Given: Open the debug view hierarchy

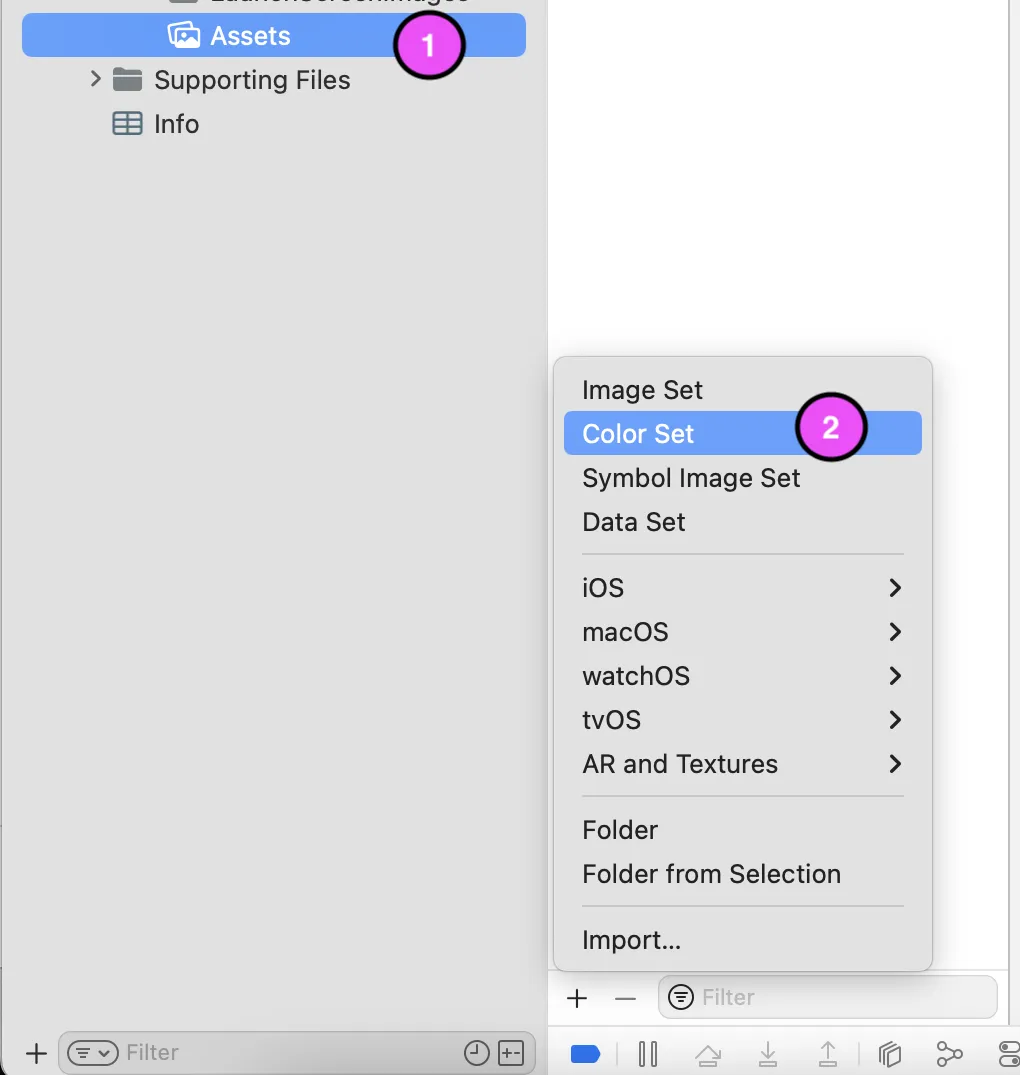Looking at the screenshot, I should (890, 1053).
